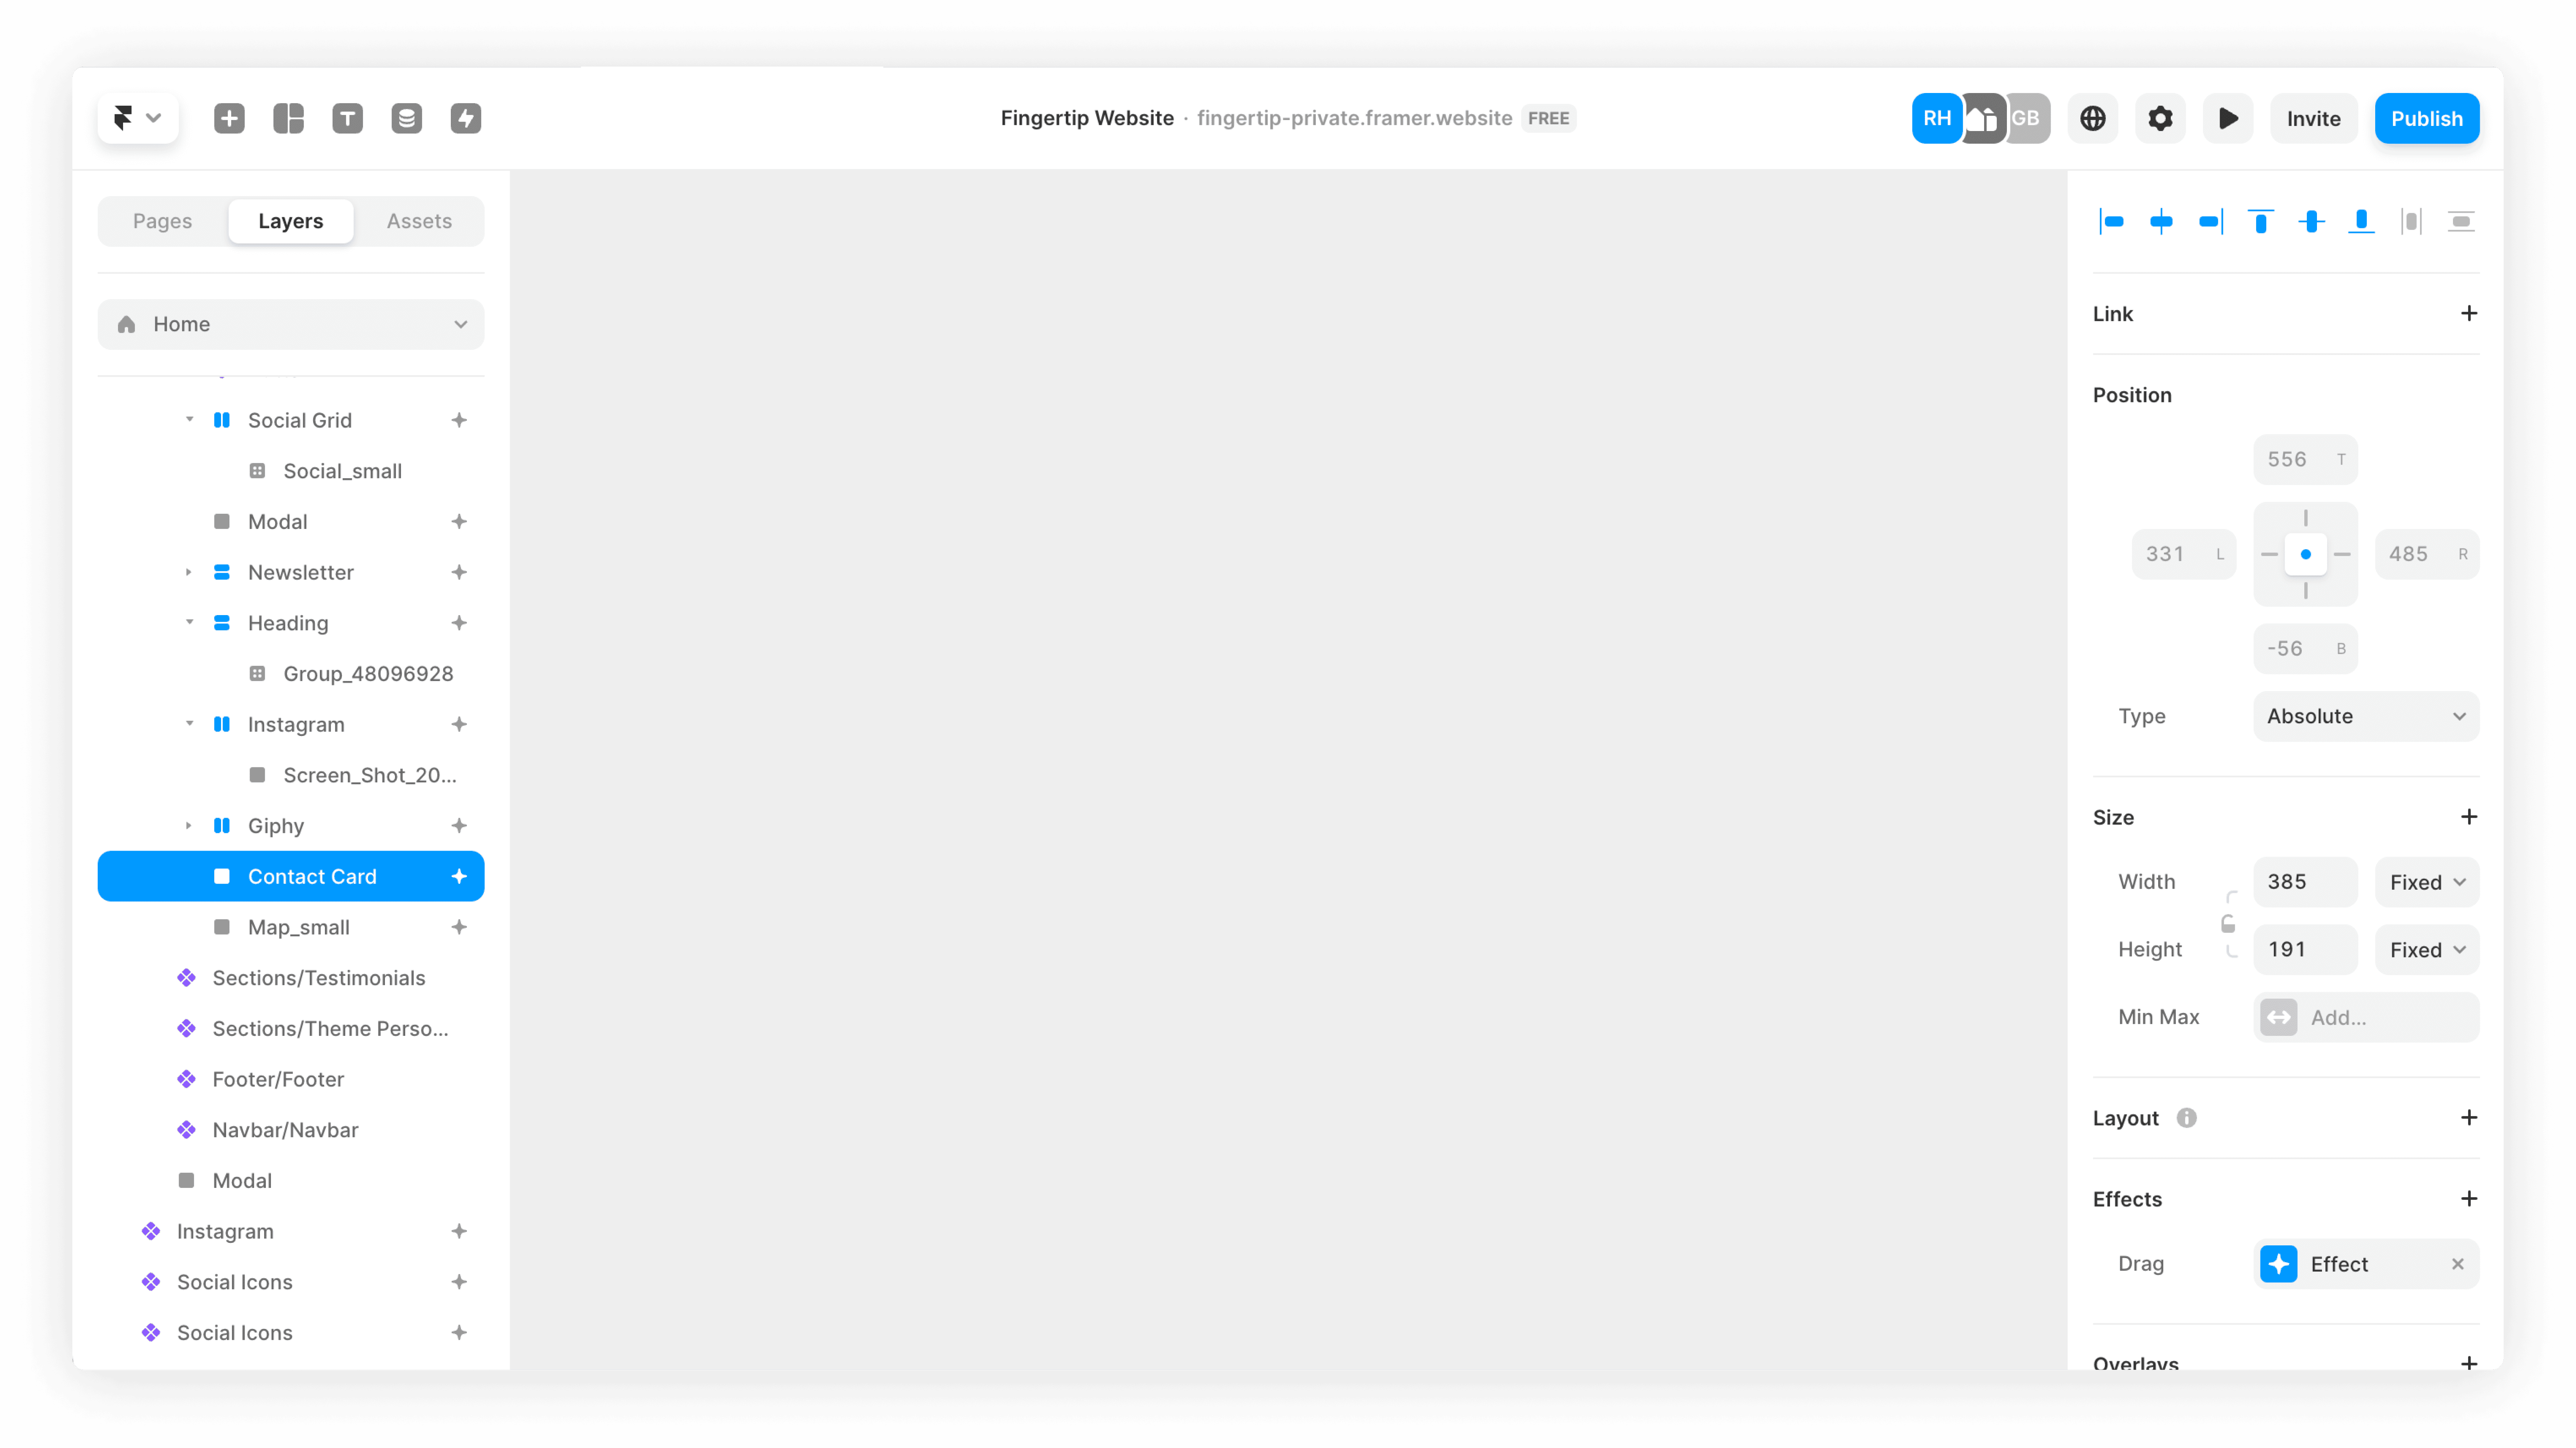
Task: Click the plus icon on Social Grid row
Action: click(x=459, y=420)
